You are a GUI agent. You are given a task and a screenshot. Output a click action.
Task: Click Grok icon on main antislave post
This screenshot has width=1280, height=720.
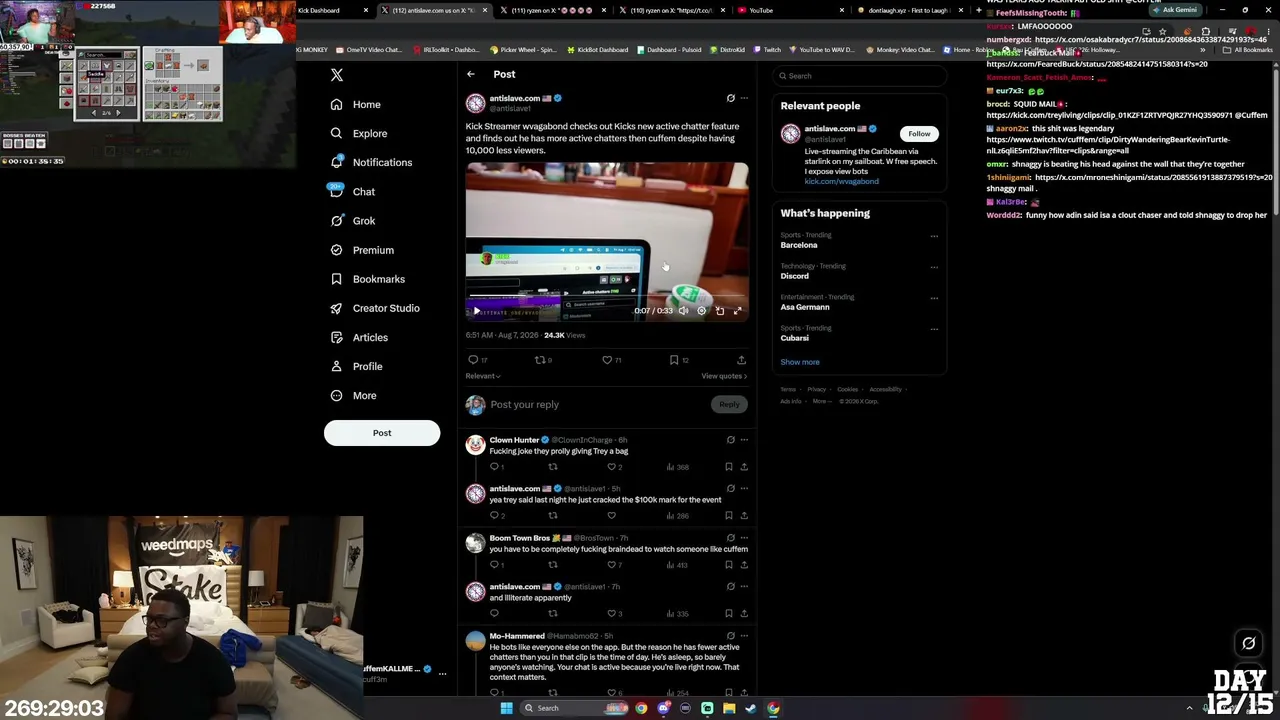(730, 98)
